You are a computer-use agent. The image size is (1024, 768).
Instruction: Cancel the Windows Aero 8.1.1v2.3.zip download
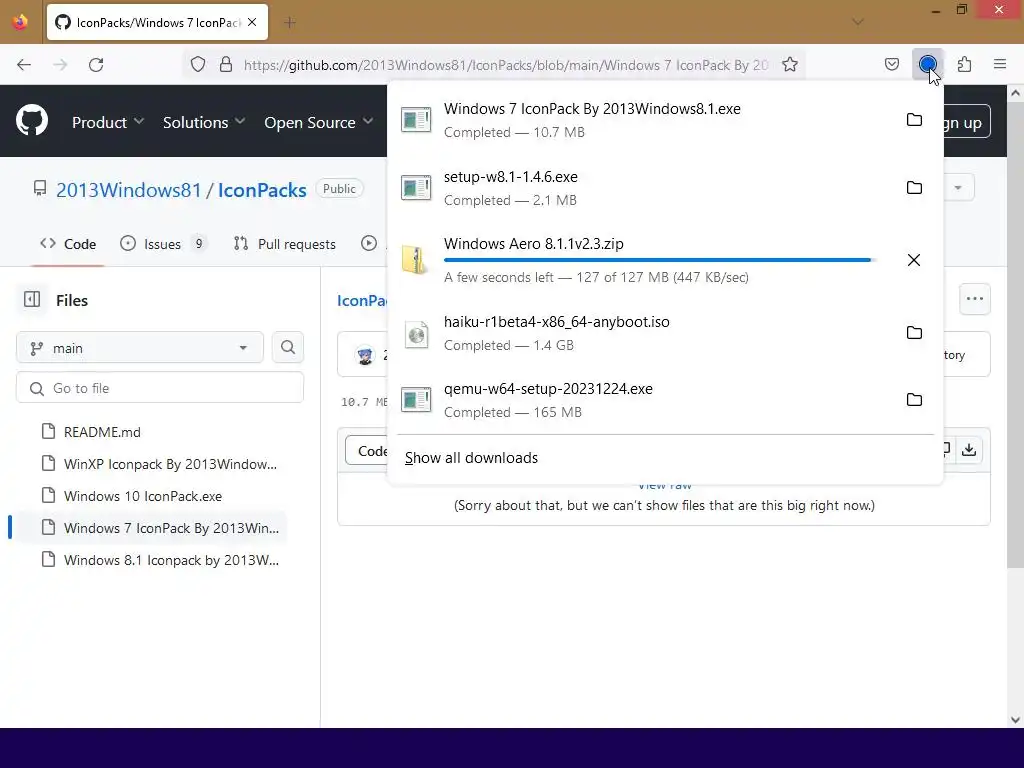pyautogui.click(x=914, y=260)
